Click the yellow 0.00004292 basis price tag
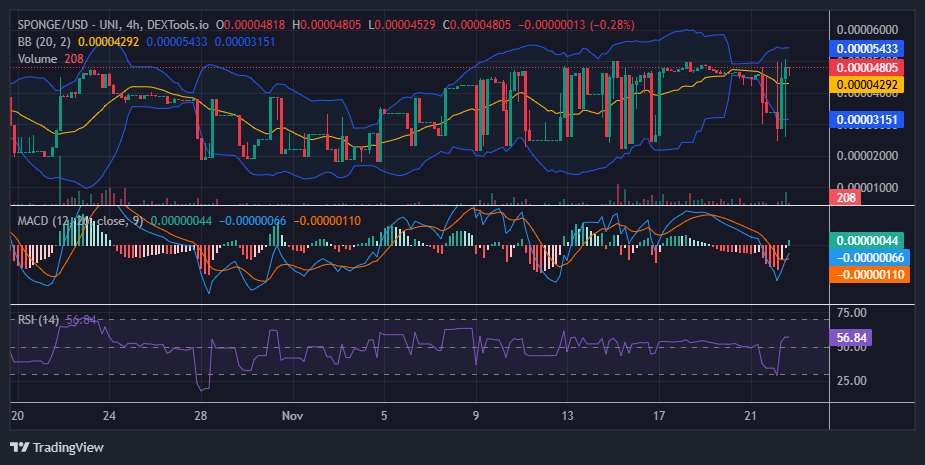 [x=867, y=84]
